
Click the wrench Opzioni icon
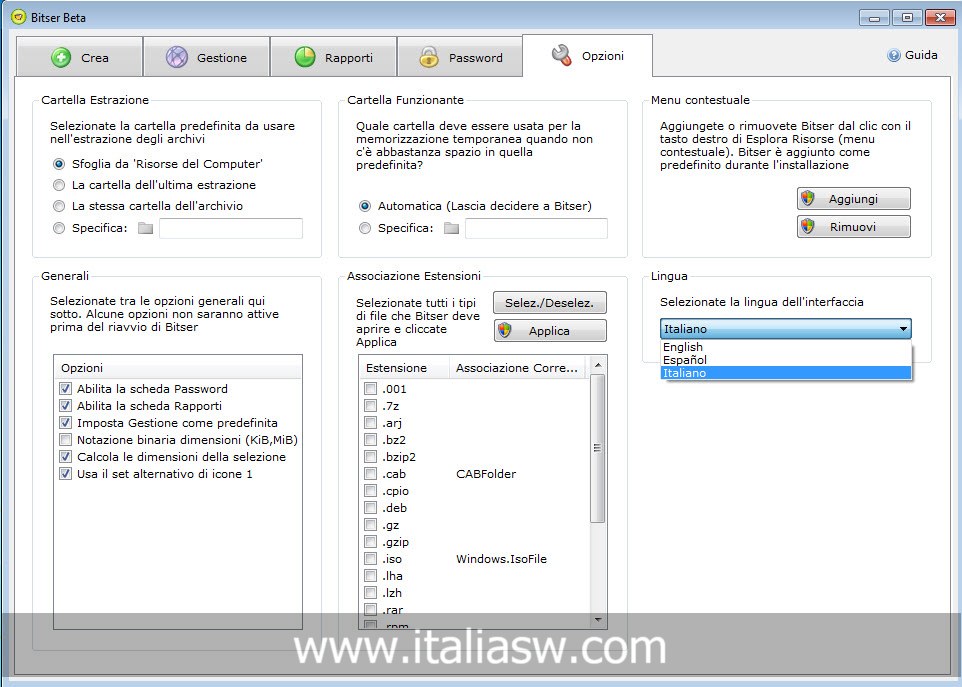click(561, 55)
